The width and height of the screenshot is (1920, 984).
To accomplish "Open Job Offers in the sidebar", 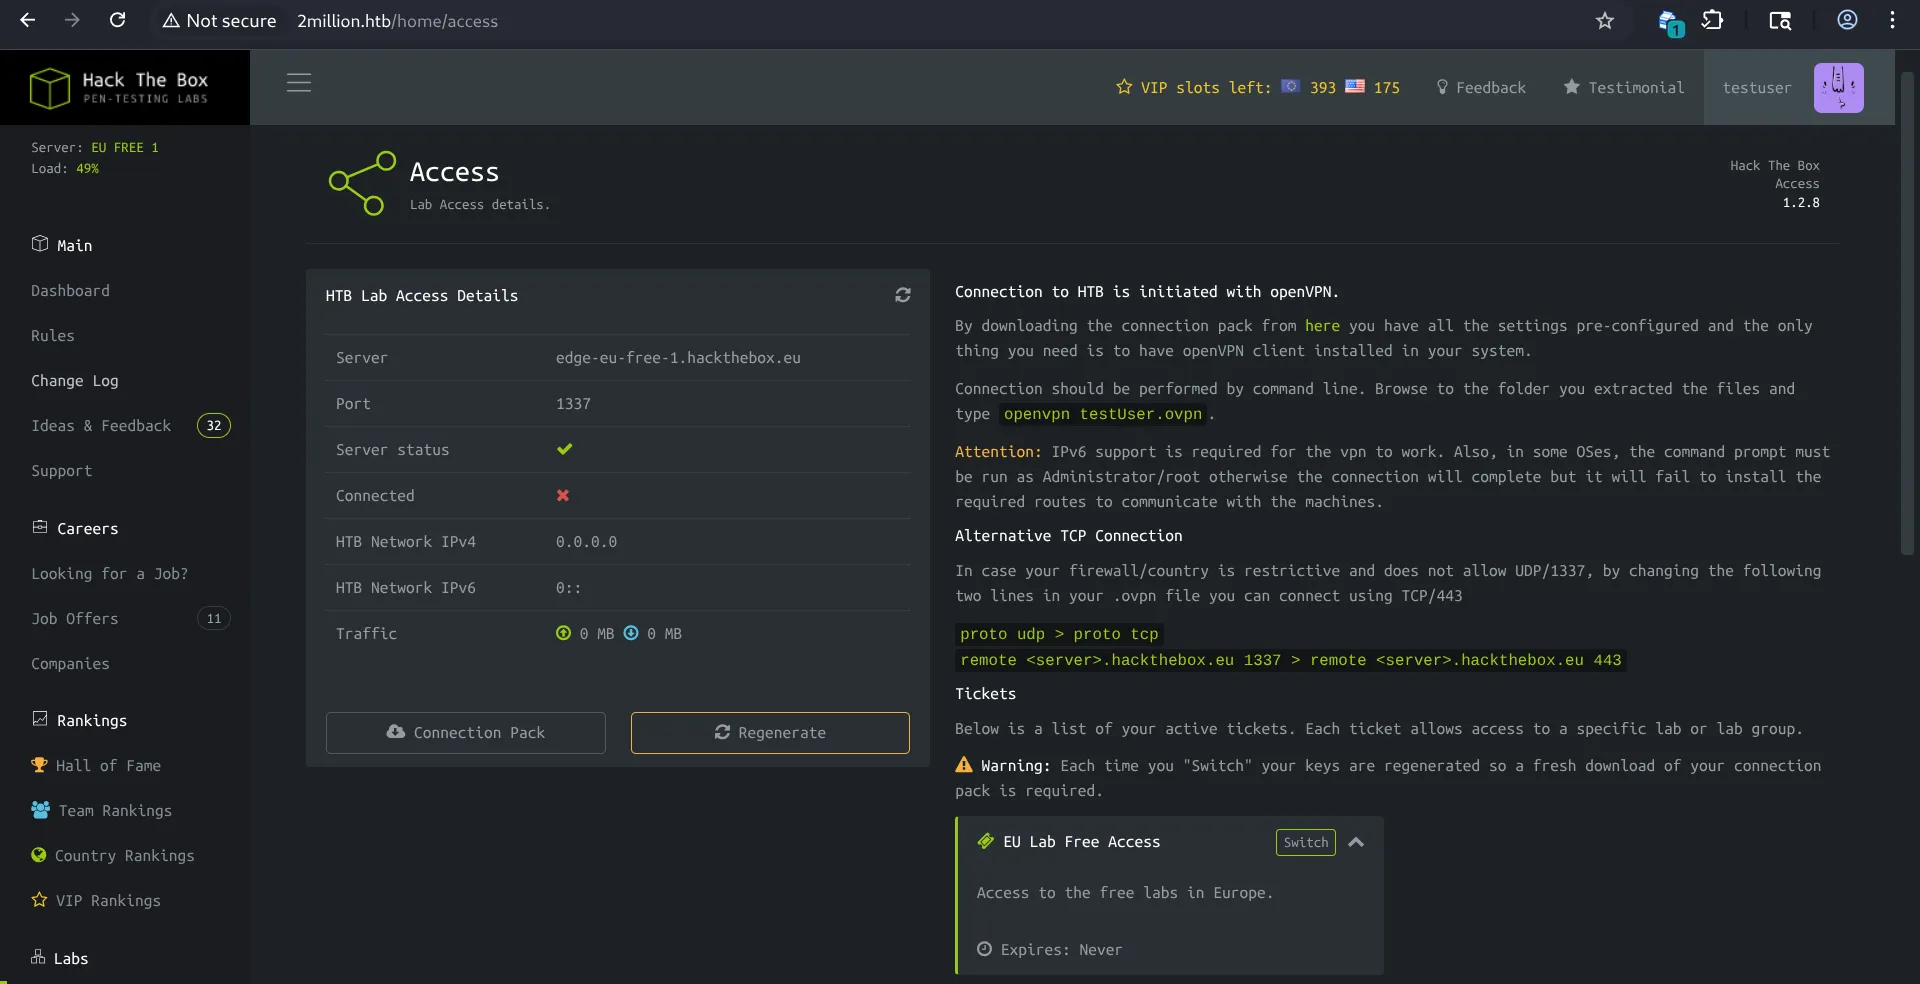I will point(74,618).
